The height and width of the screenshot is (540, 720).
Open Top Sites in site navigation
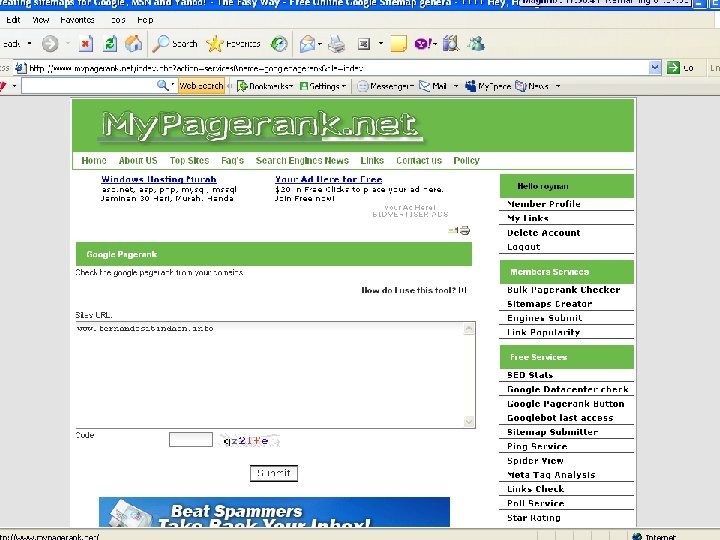(189, 160)
